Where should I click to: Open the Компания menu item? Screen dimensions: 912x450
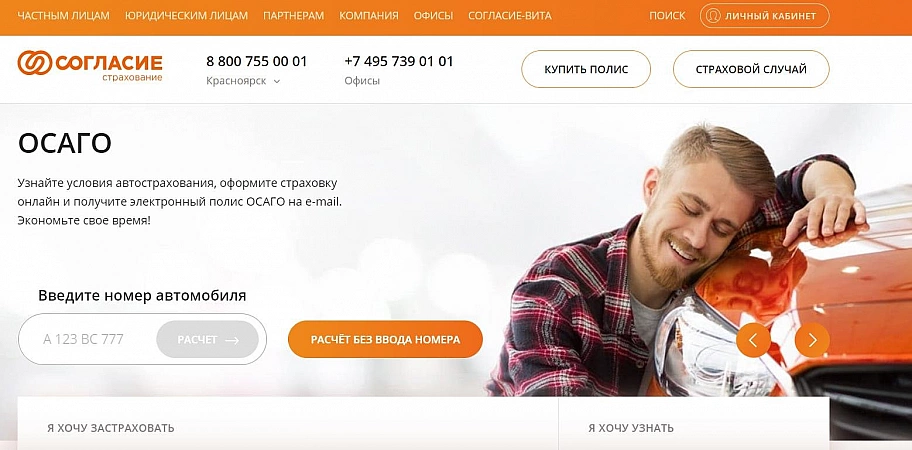coord(369,16)
